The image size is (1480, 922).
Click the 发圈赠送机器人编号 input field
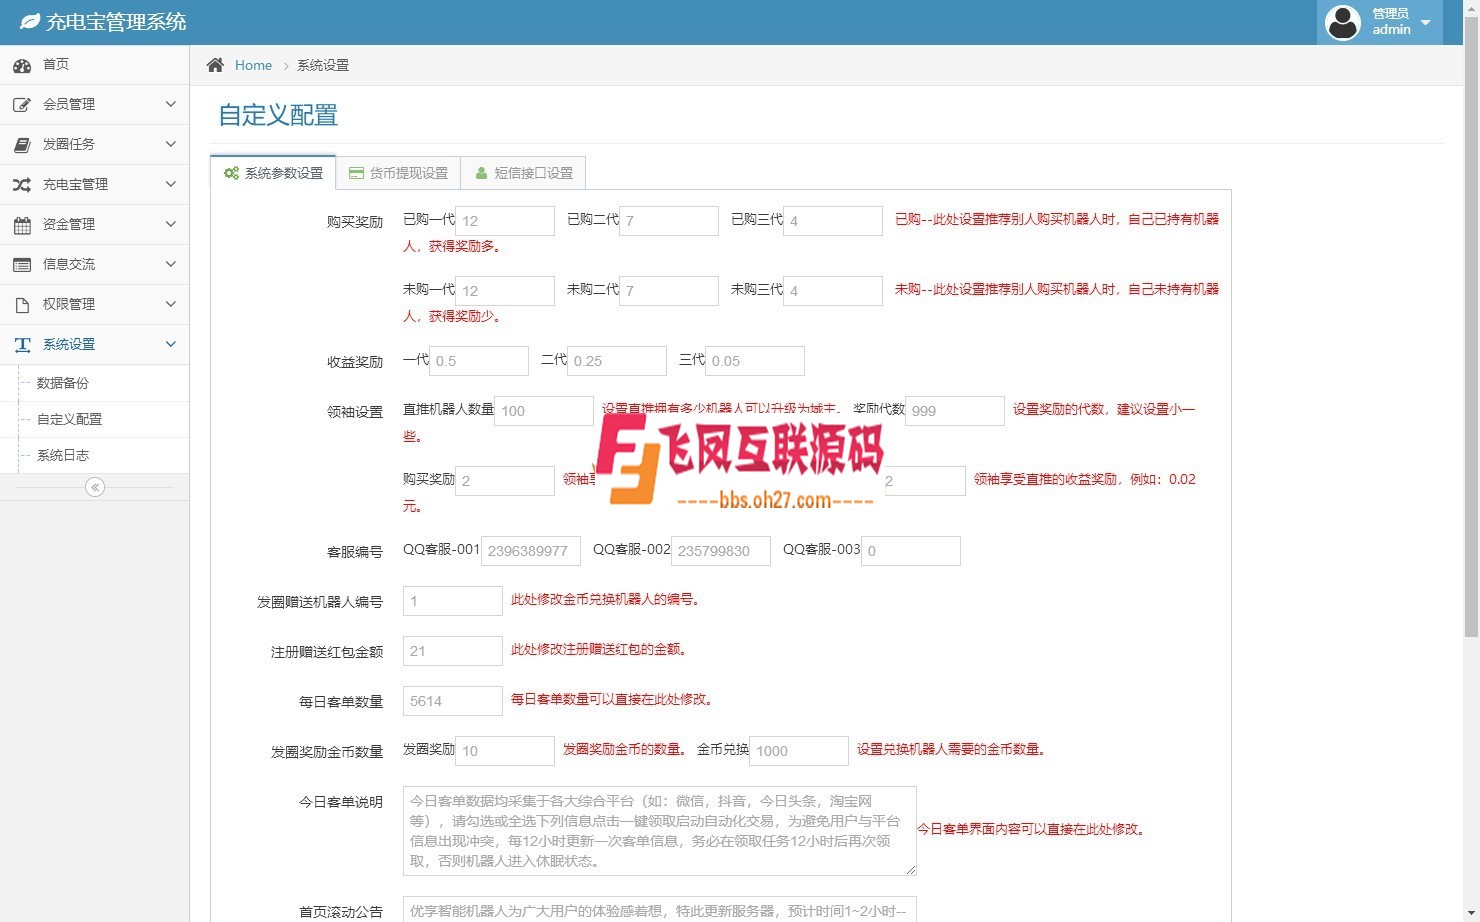[453, 601]
